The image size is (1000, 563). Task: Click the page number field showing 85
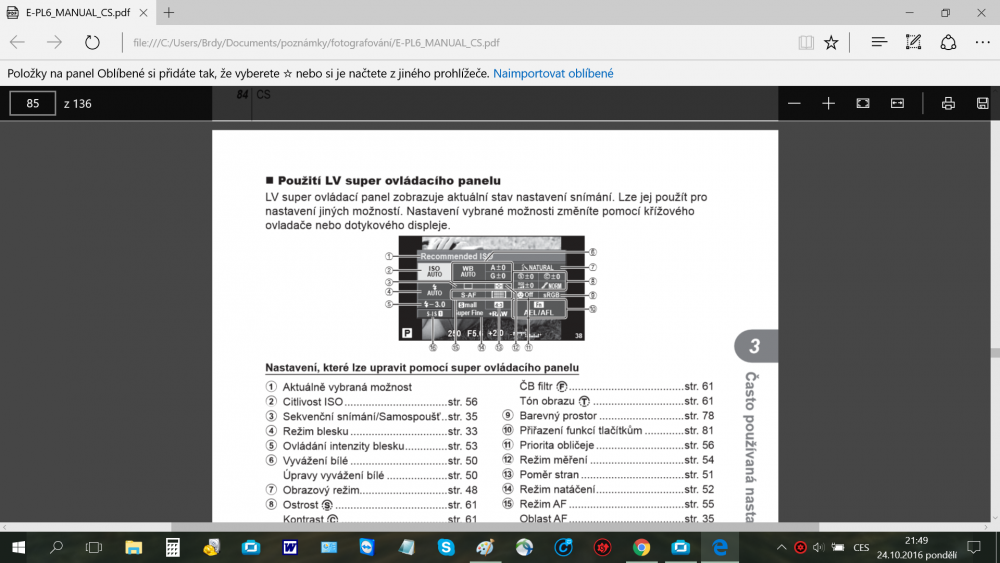pyautogui.click(x=33, y=103)
